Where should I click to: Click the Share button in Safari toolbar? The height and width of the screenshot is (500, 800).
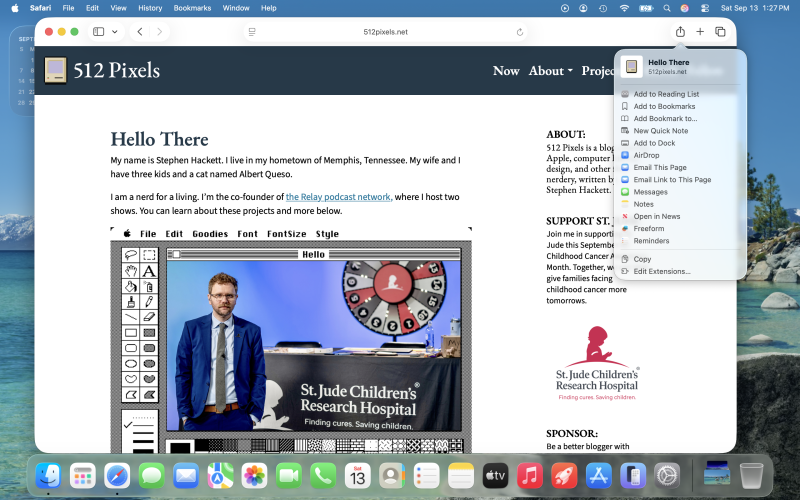coord(680,32)
